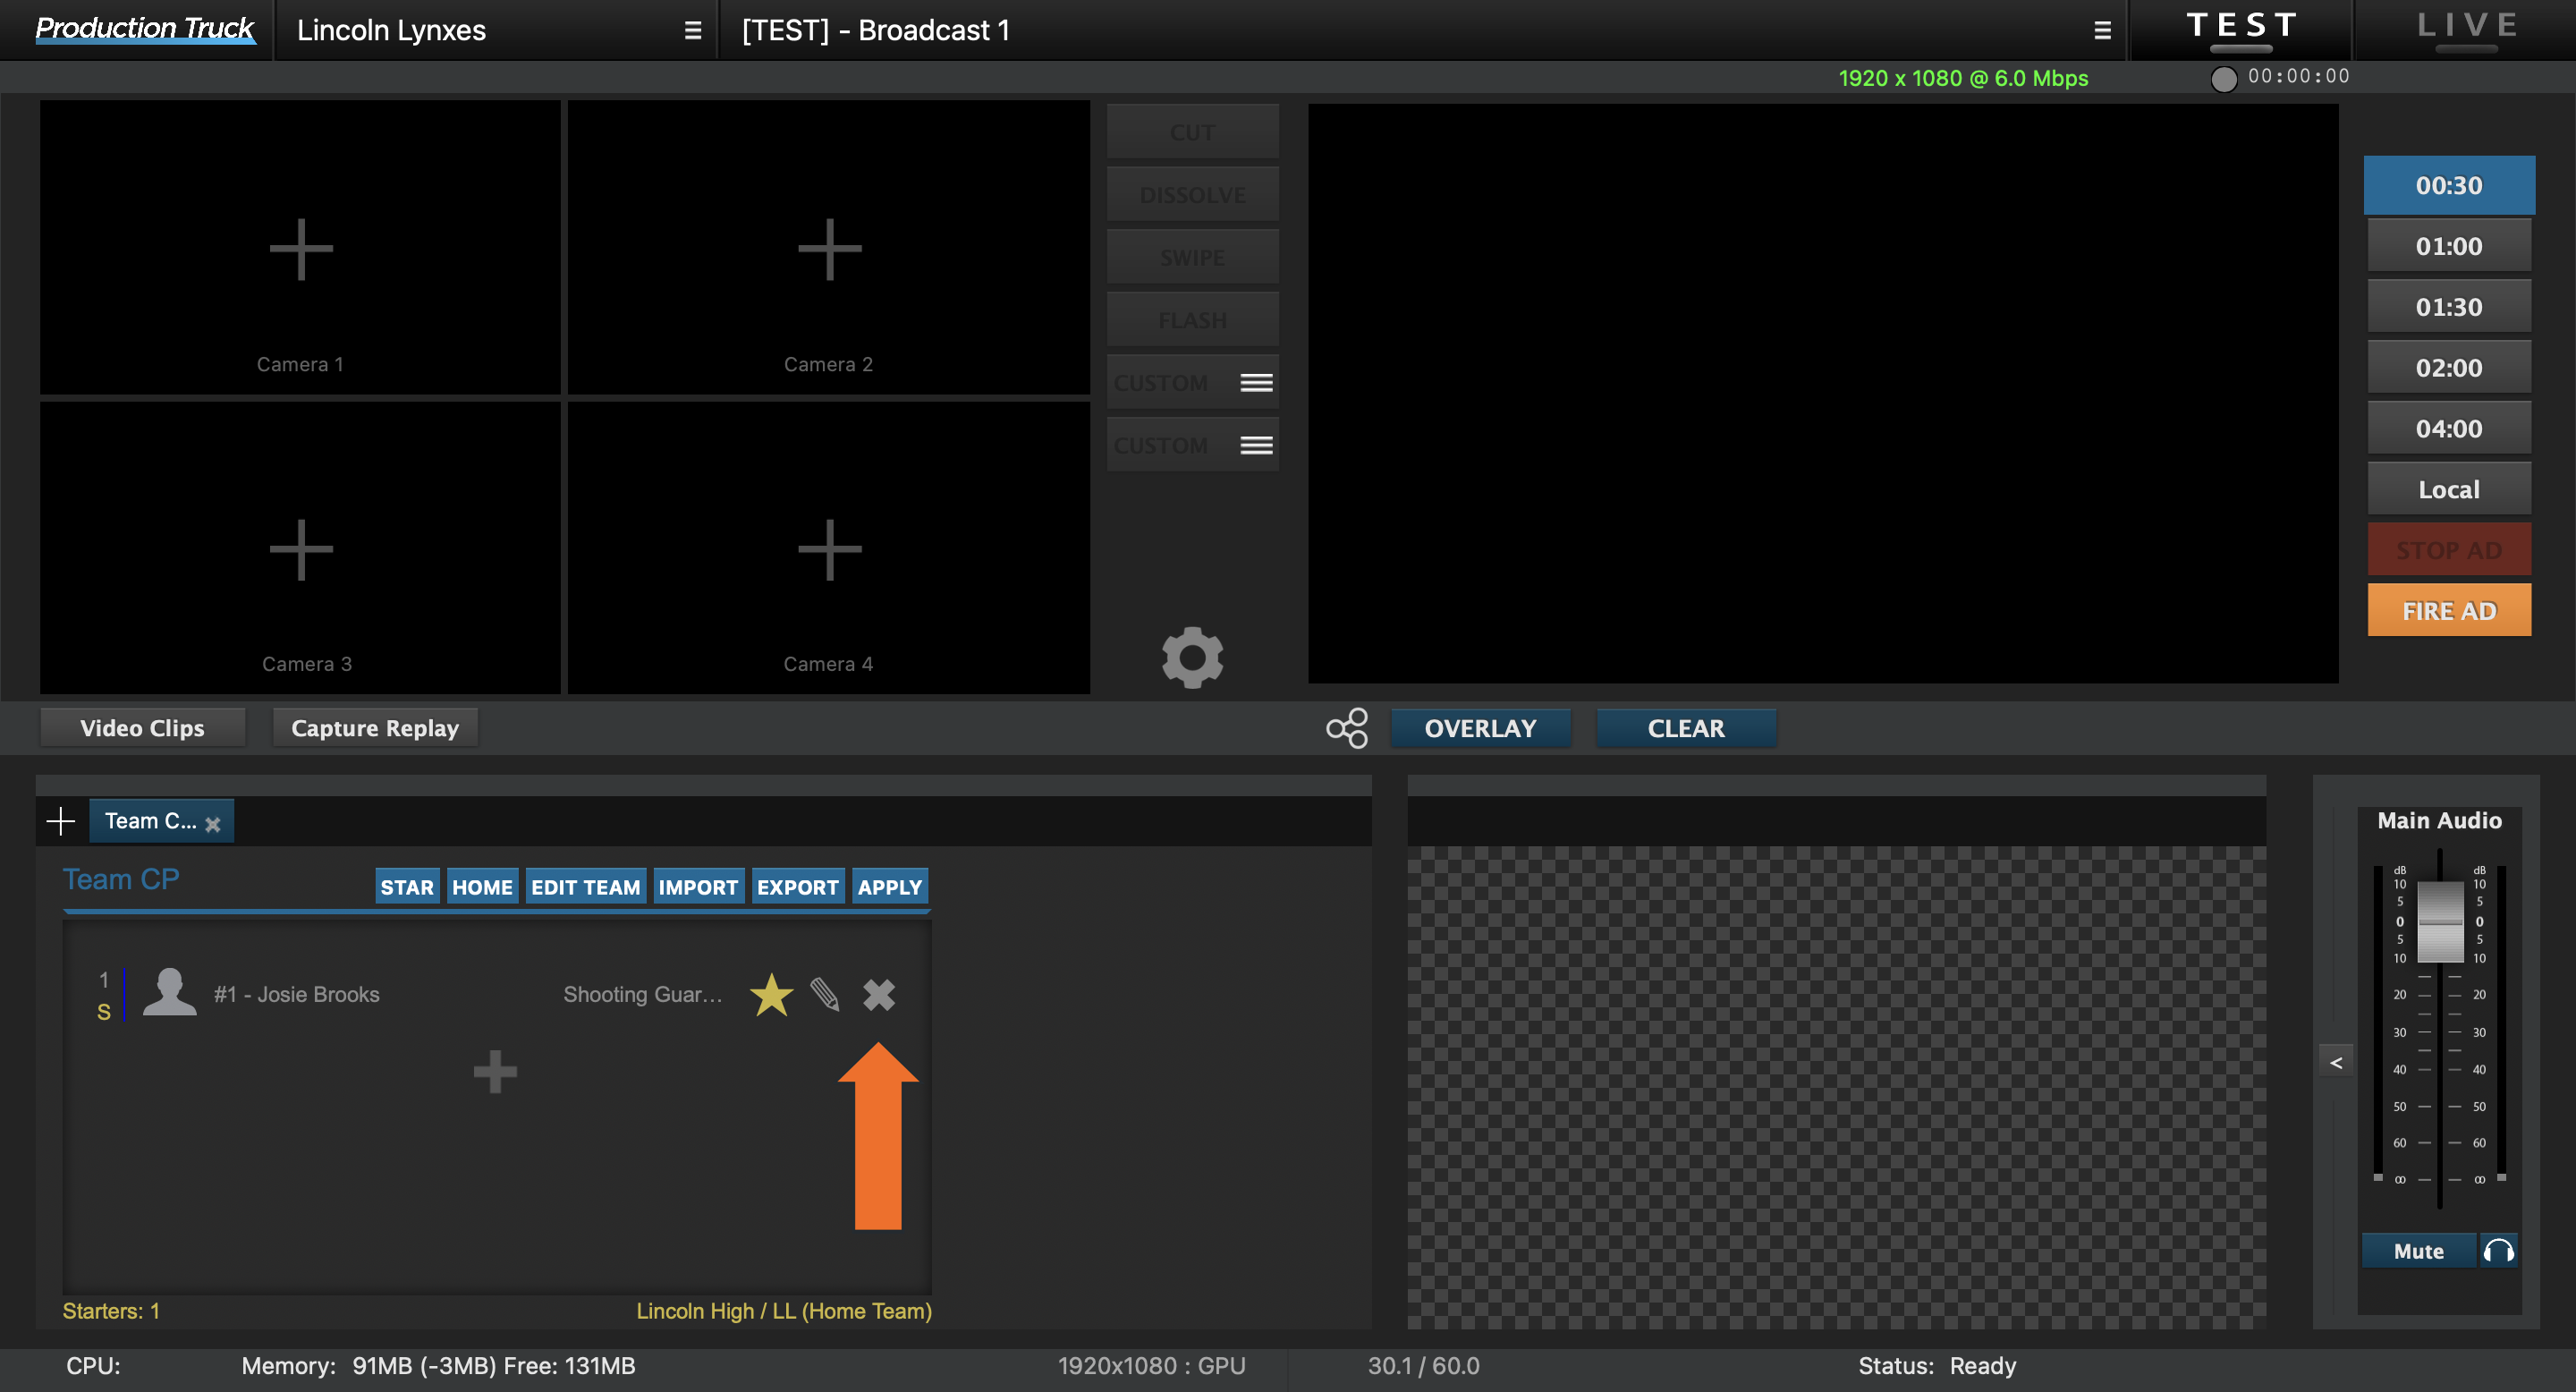
Task: Click the Main Audio fader handle
Action: 2439,922
